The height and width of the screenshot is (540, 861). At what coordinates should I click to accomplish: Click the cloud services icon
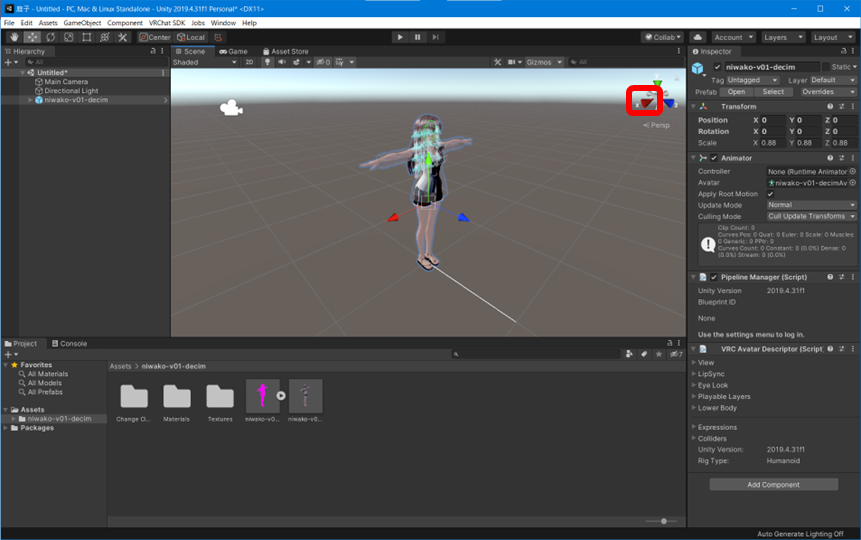698,37
